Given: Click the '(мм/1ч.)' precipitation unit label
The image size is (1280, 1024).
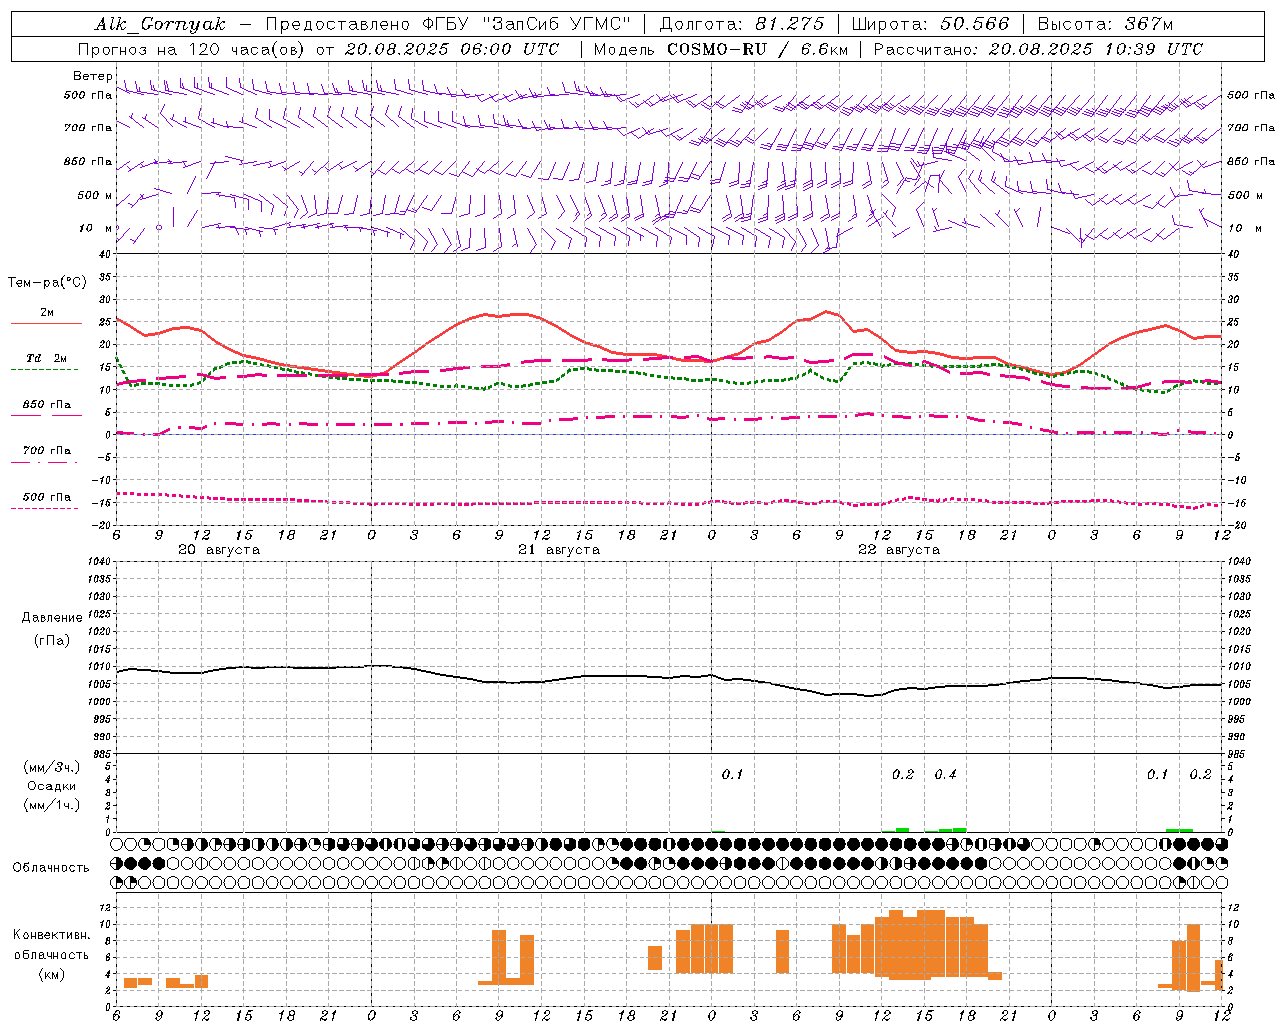Looking at the screenshot, I should [51, 805].
